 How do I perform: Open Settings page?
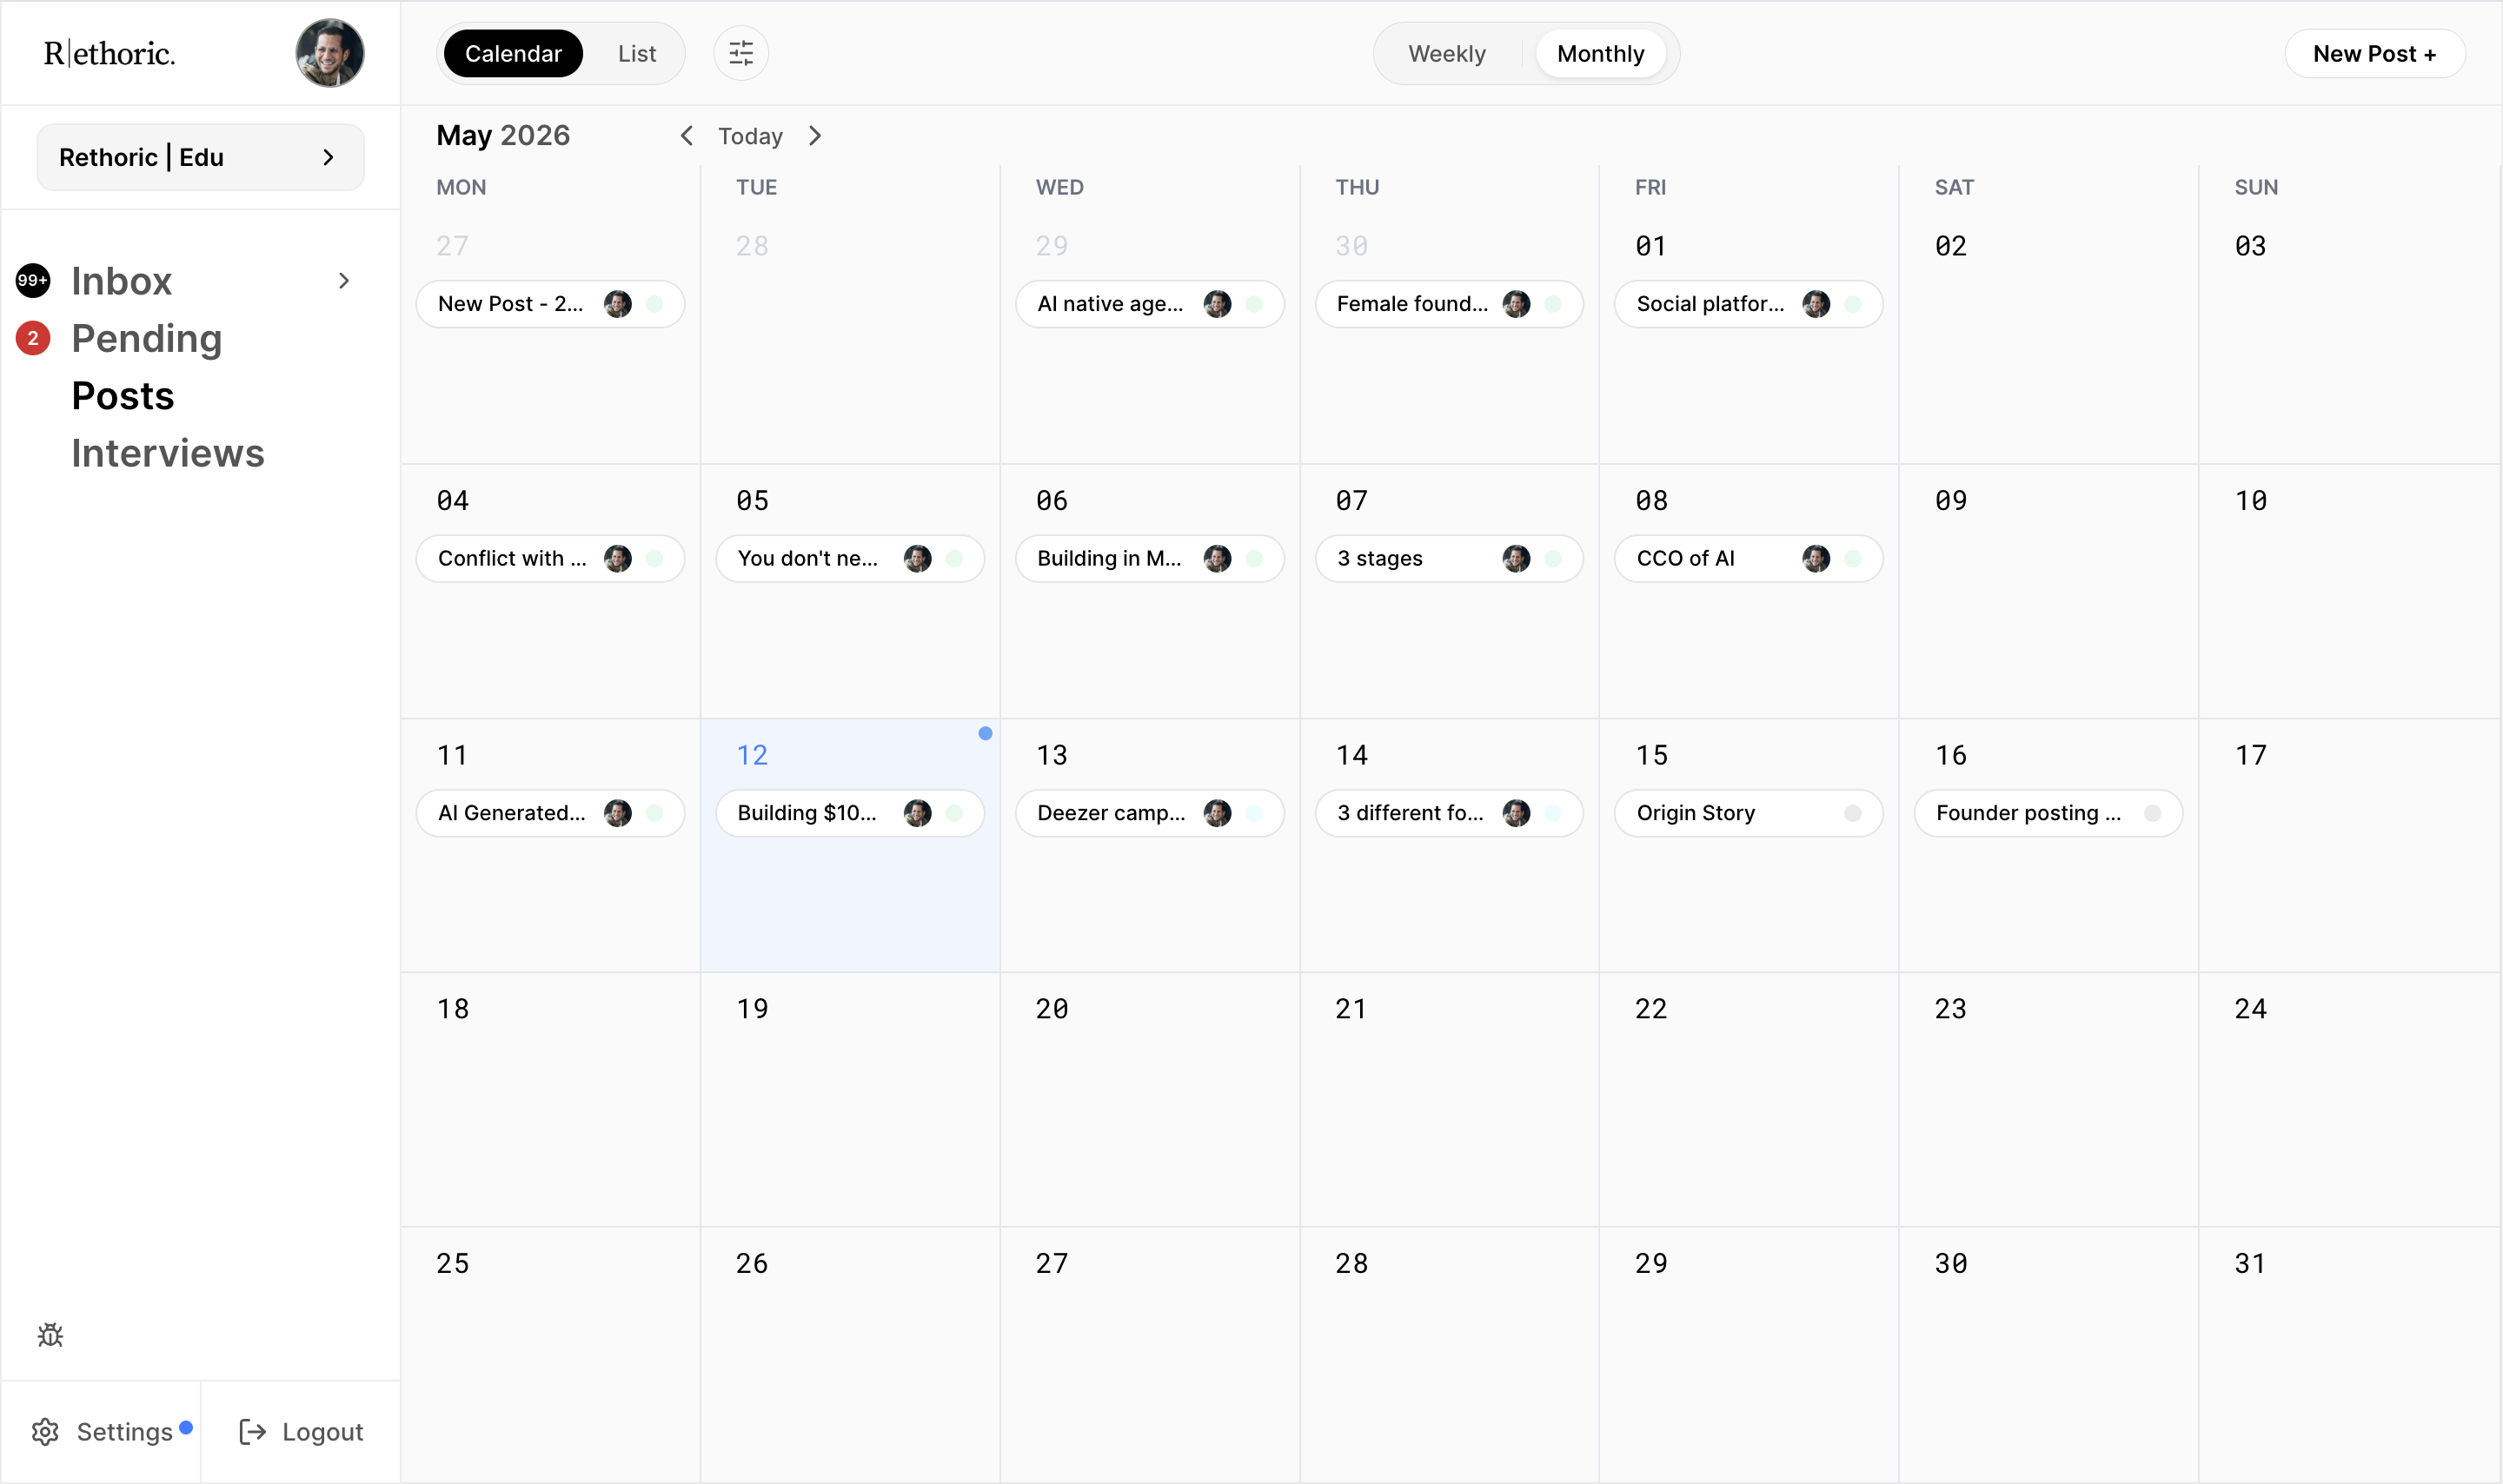[x=101, y=1432]
